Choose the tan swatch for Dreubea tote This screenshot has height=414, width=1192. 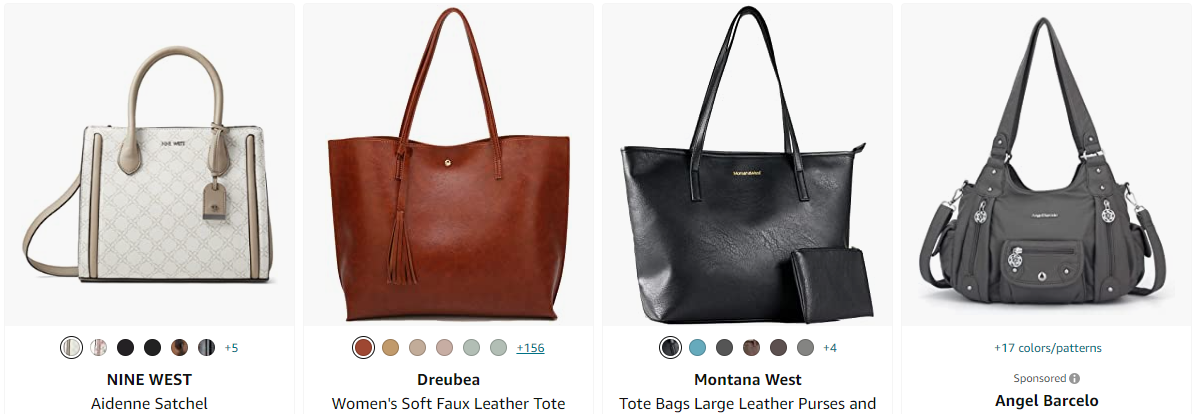point(390,348)
